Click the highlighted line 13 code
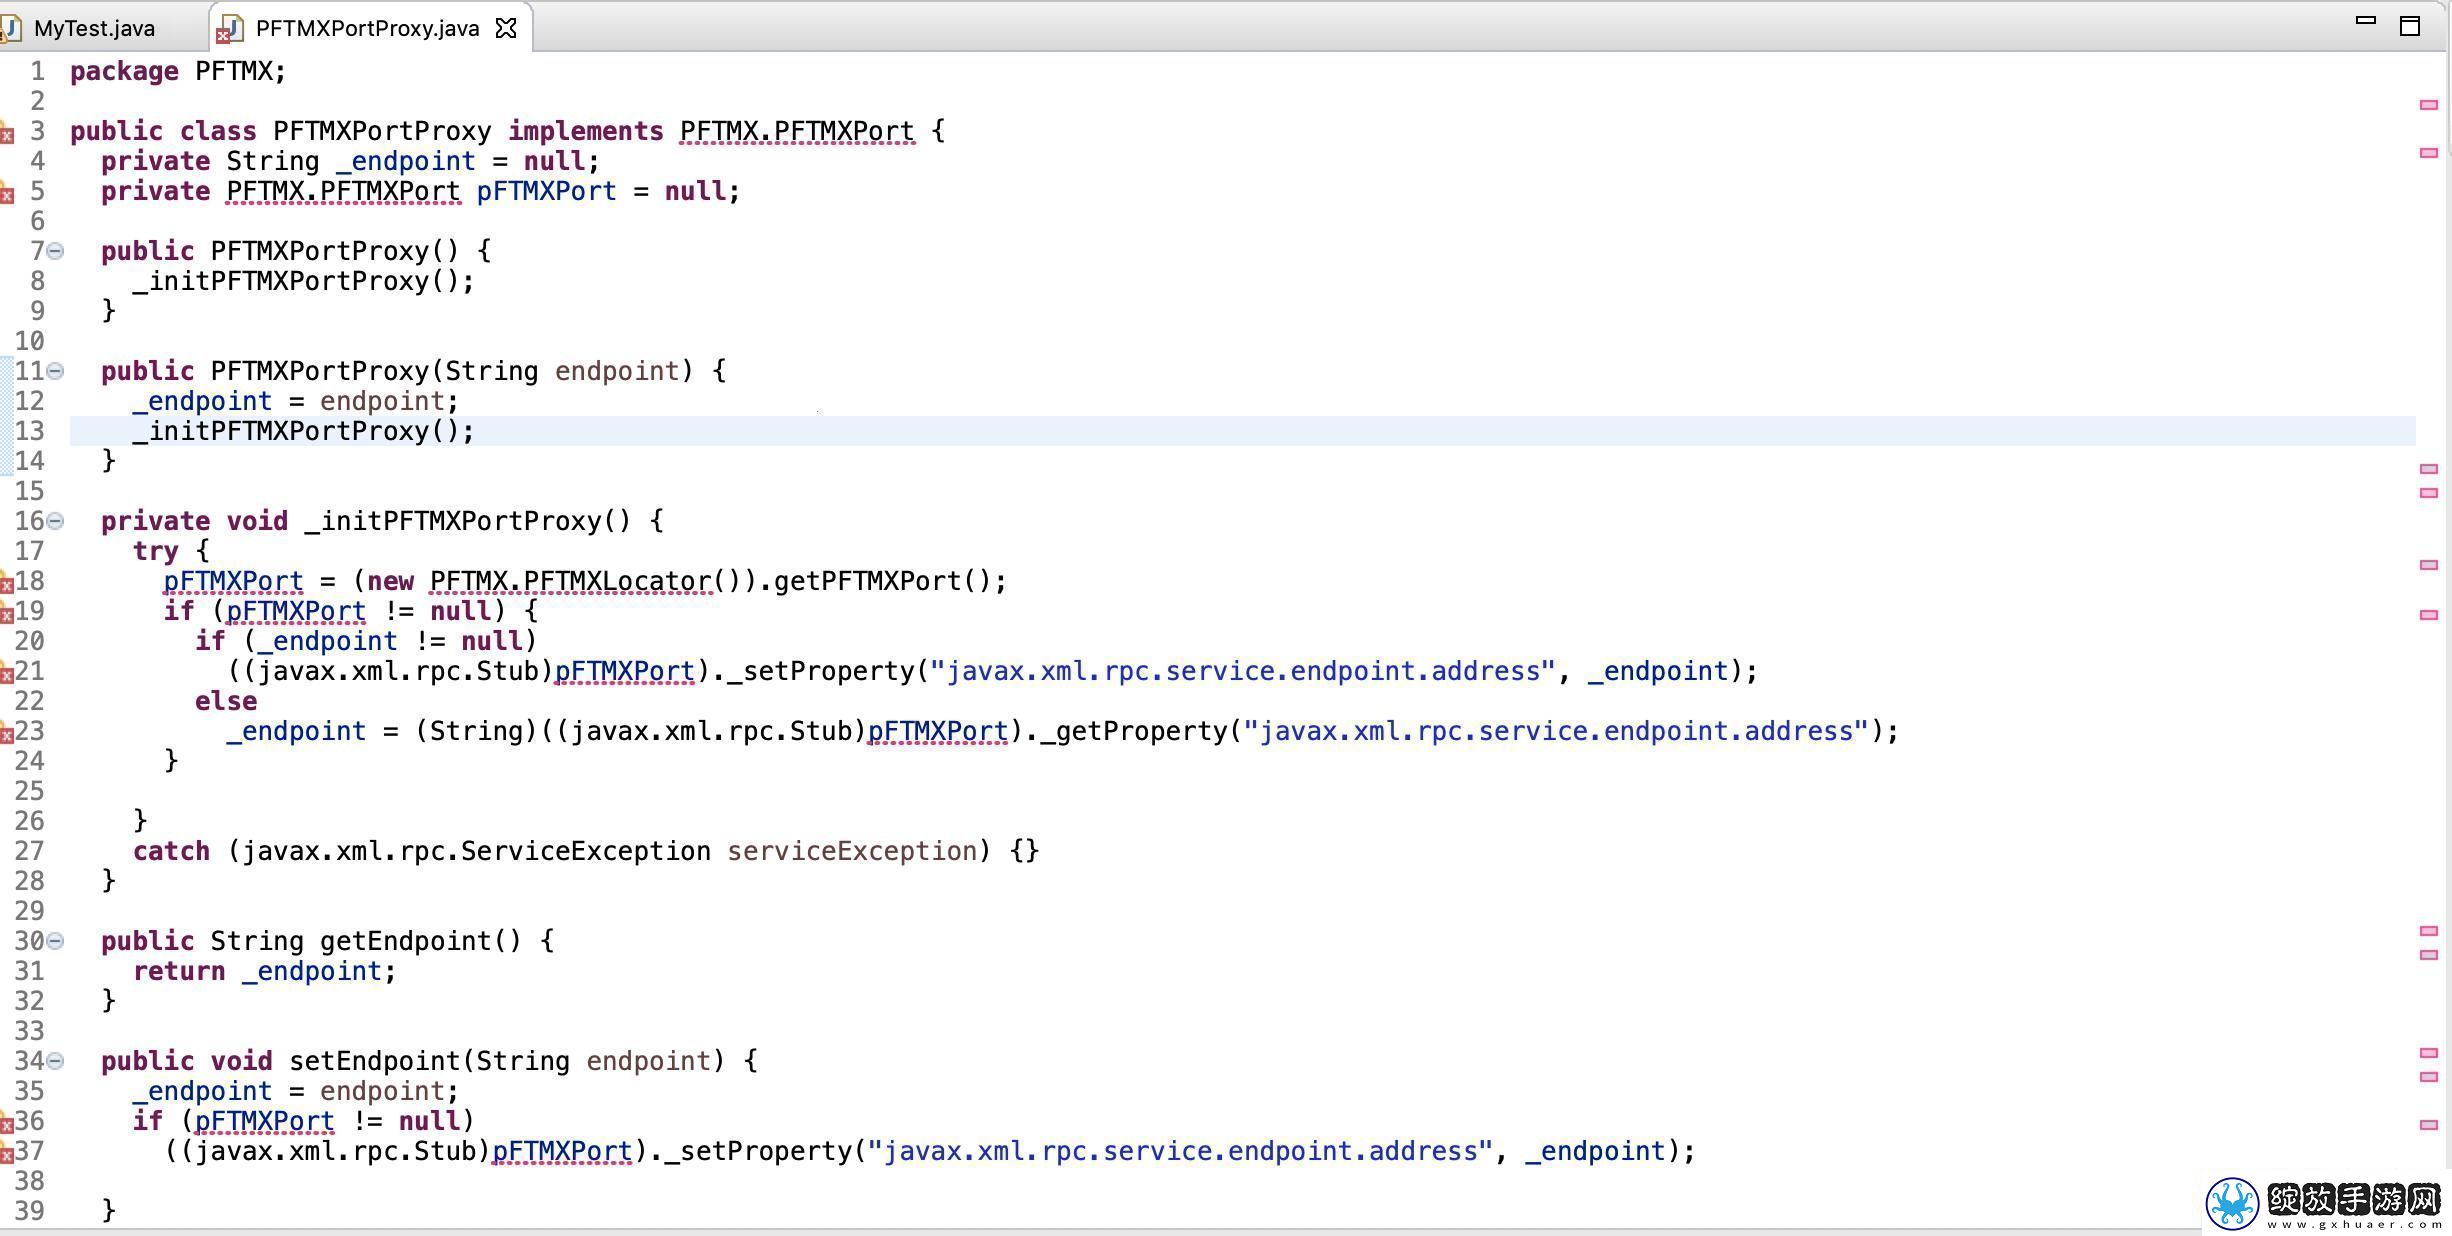2452x1236 pixels. click(304, 431)
